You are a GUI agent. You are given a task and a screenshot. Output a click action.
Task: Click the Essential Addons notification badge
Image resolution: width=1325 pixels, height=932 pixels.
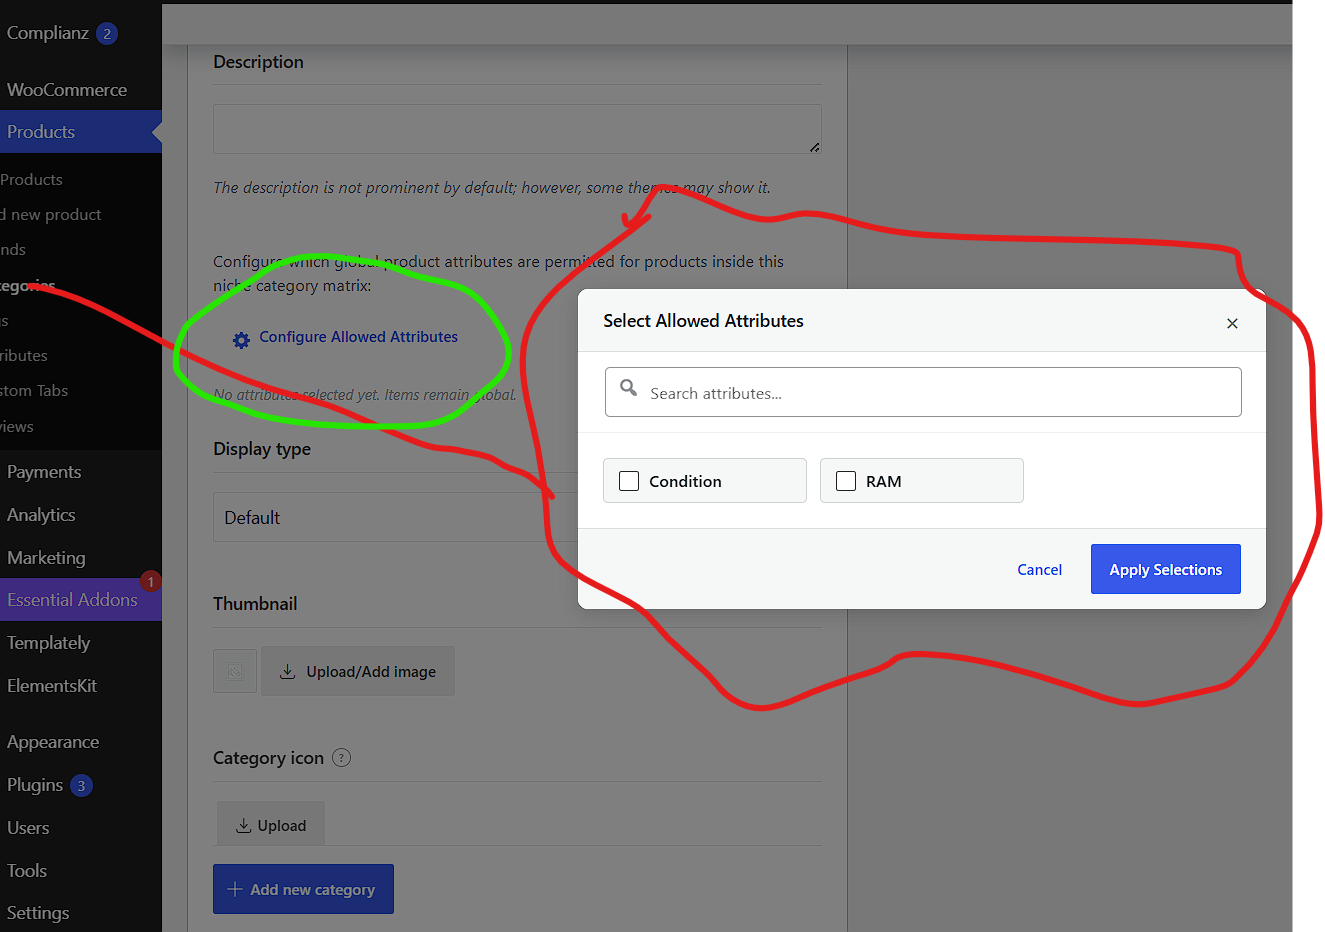coord(151,581)
